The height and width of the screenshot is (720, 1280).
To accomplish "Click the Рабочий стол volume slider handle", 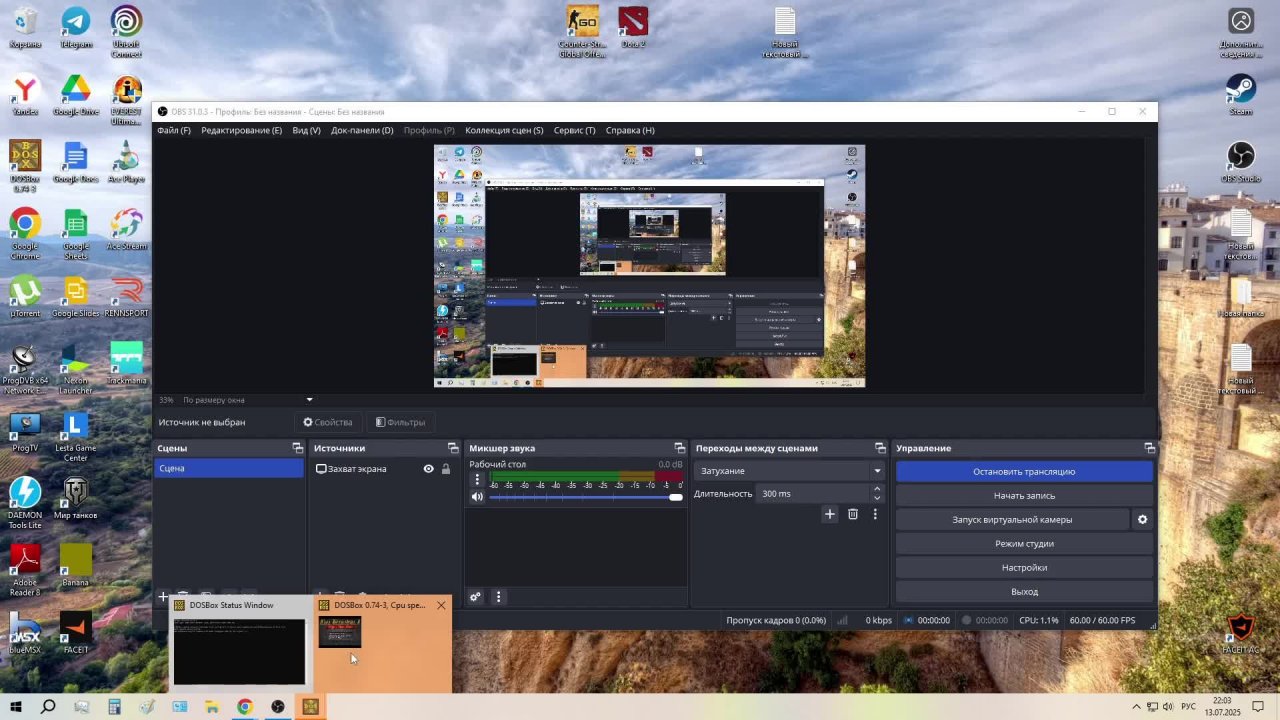I will [x=676, y=497].
